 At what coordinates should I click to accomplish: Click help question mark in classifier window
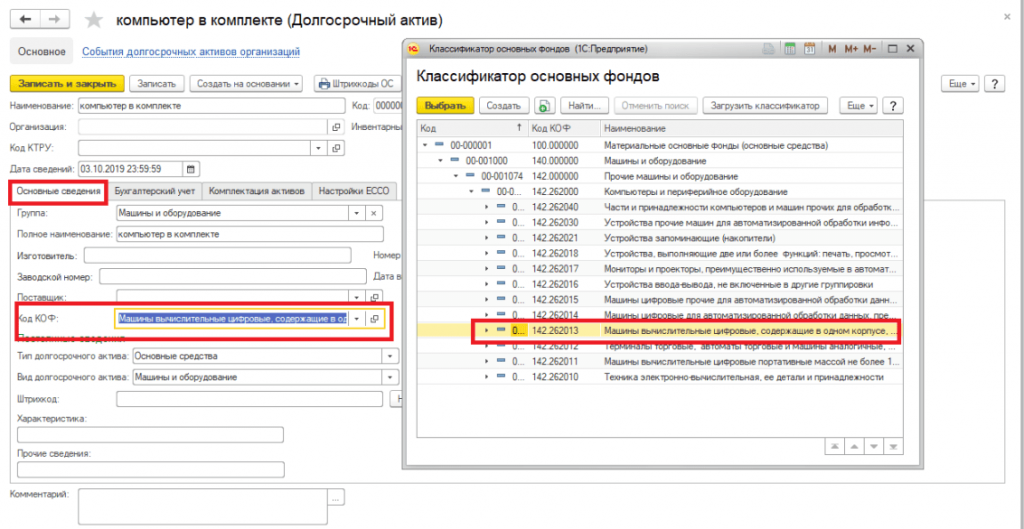[x=891, y=105]
